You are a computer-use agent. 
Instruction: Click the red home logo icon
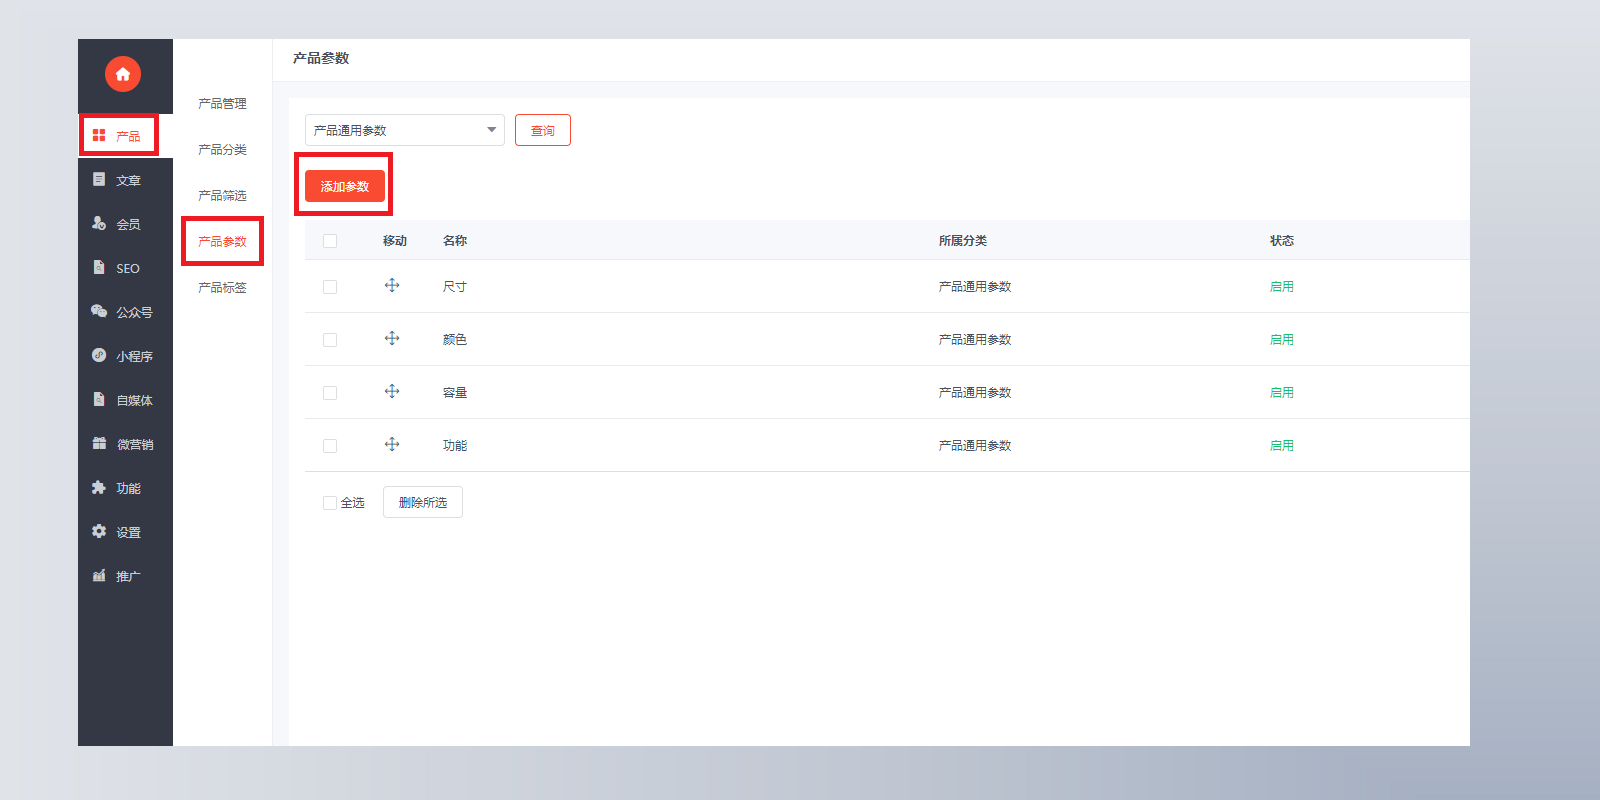tap(123, 74)
